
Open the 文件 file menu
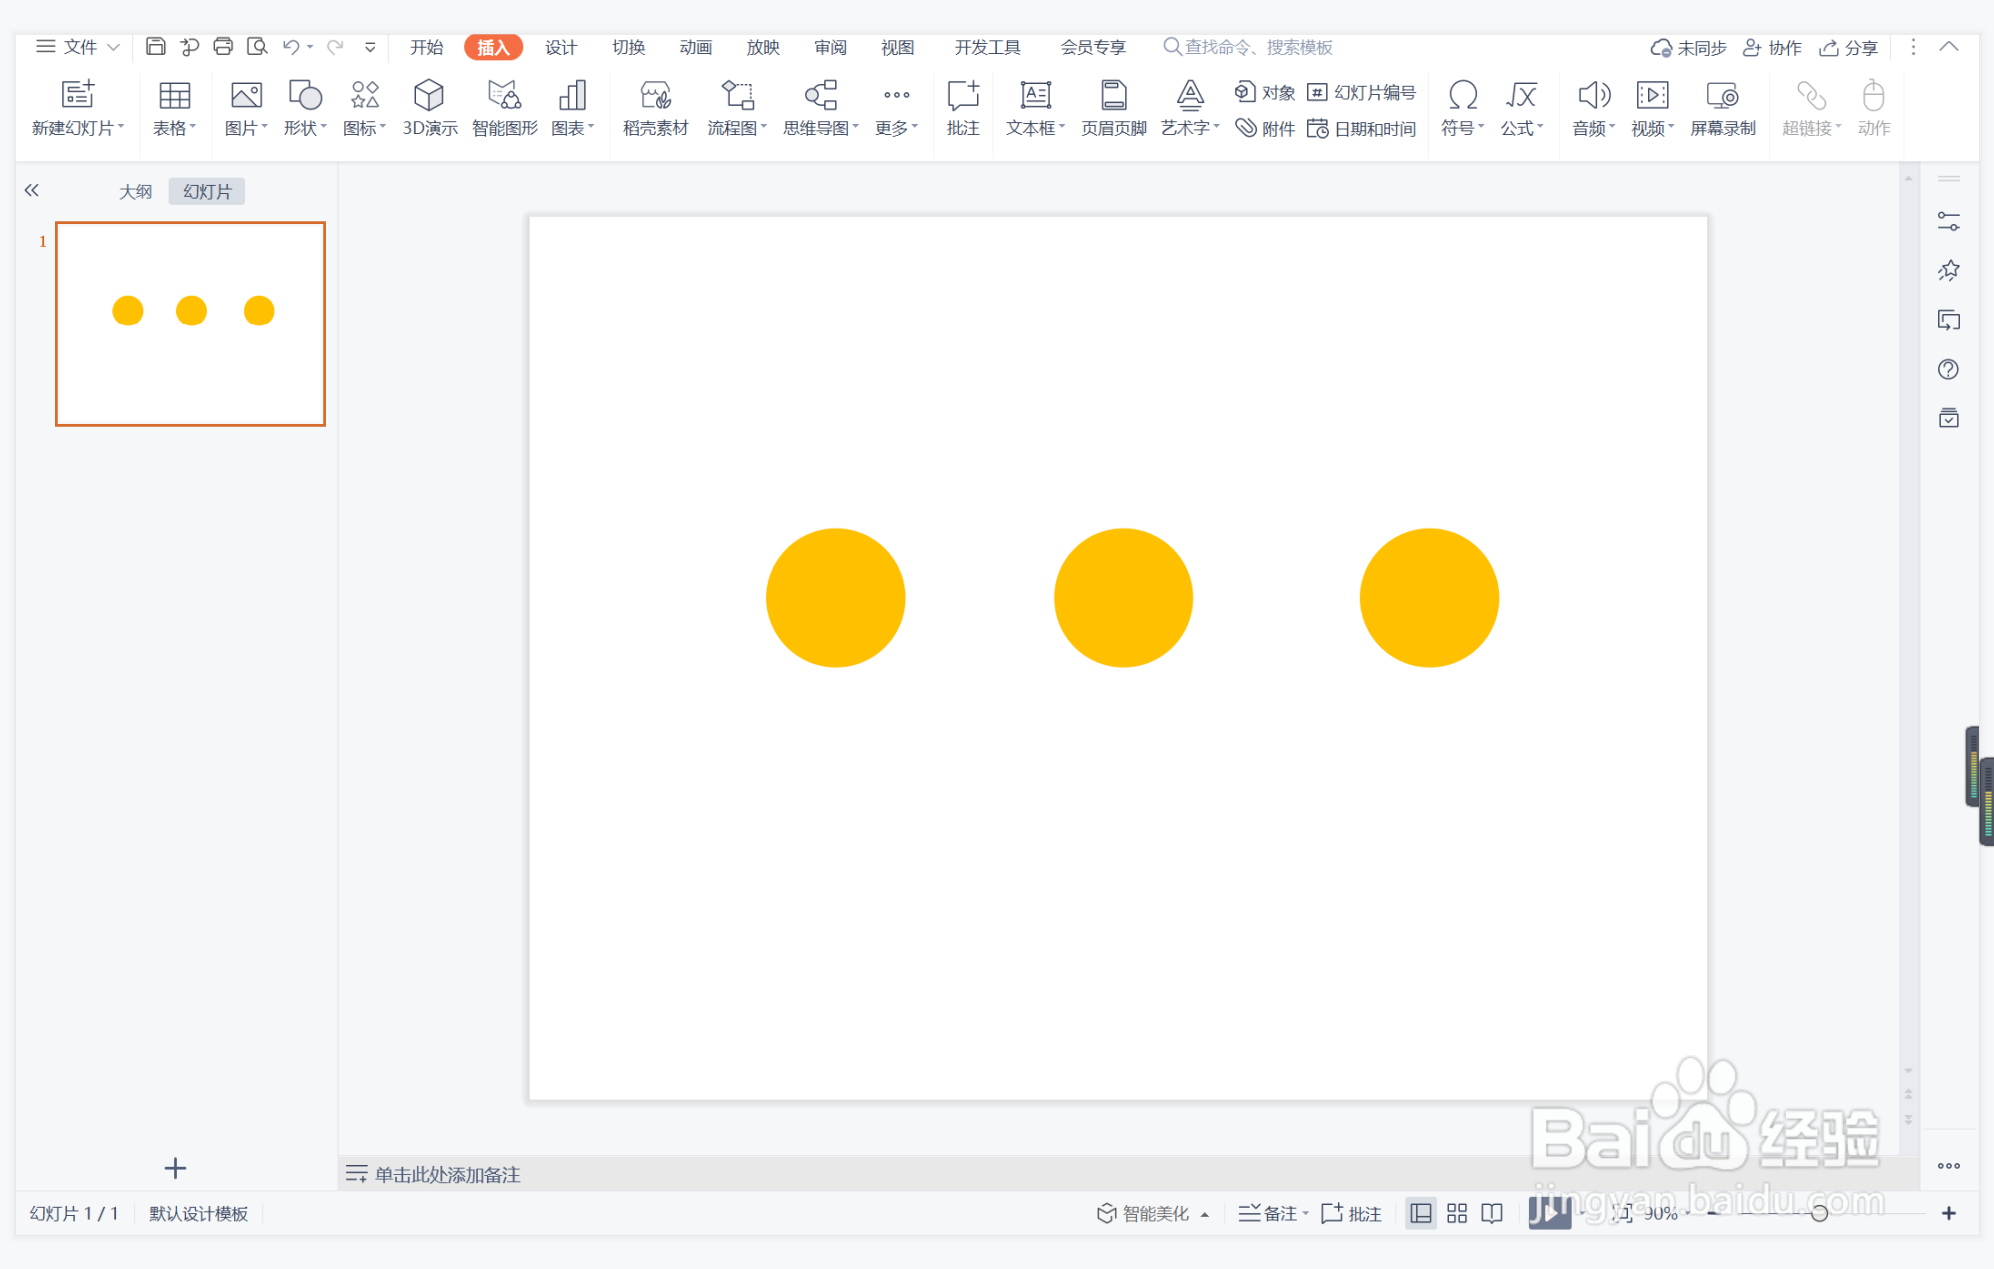(x=78, y=47)
